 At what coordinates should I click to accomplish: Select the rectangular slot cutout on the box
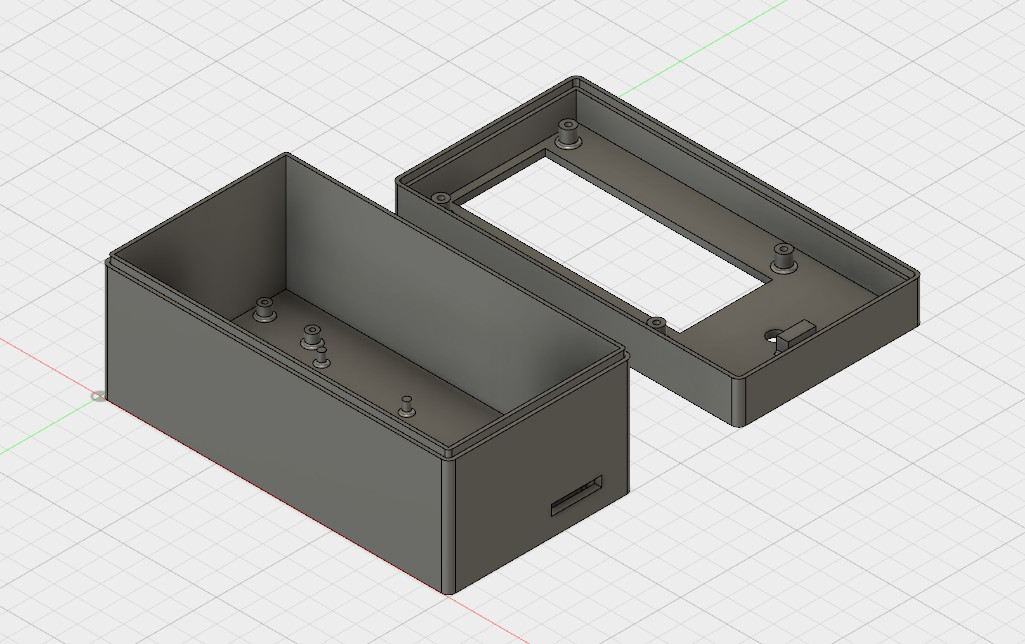tap(577, 496)
